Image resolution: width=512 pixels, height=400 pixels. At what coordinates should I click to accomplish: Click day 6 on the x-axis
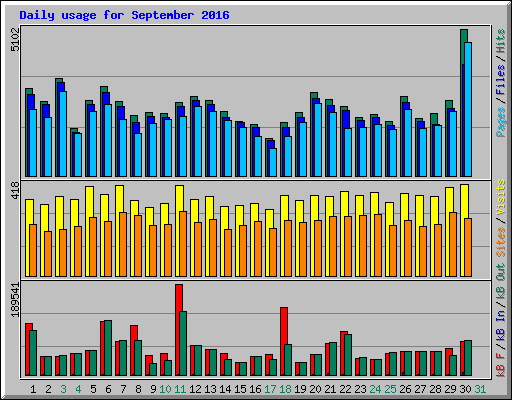click(108, 389)
